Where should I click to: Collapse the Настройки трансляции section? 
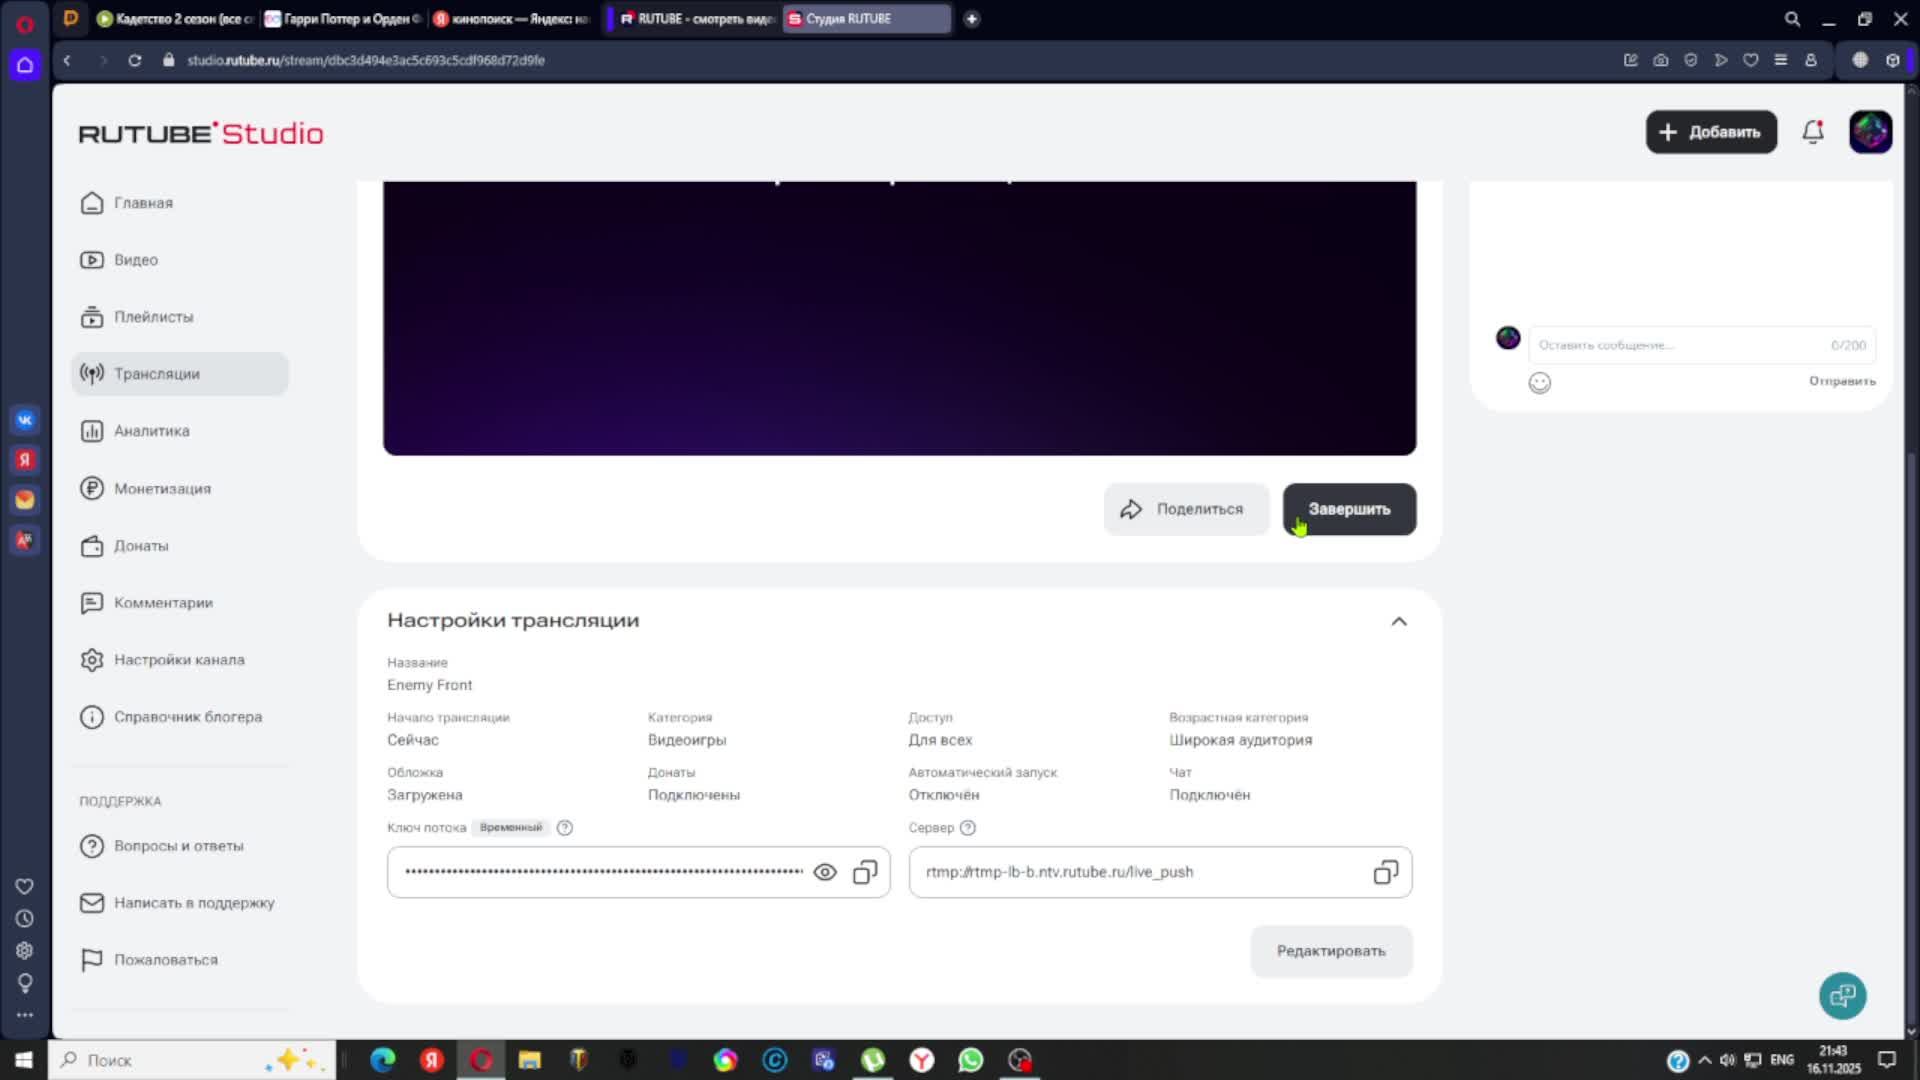(1399, 621)
